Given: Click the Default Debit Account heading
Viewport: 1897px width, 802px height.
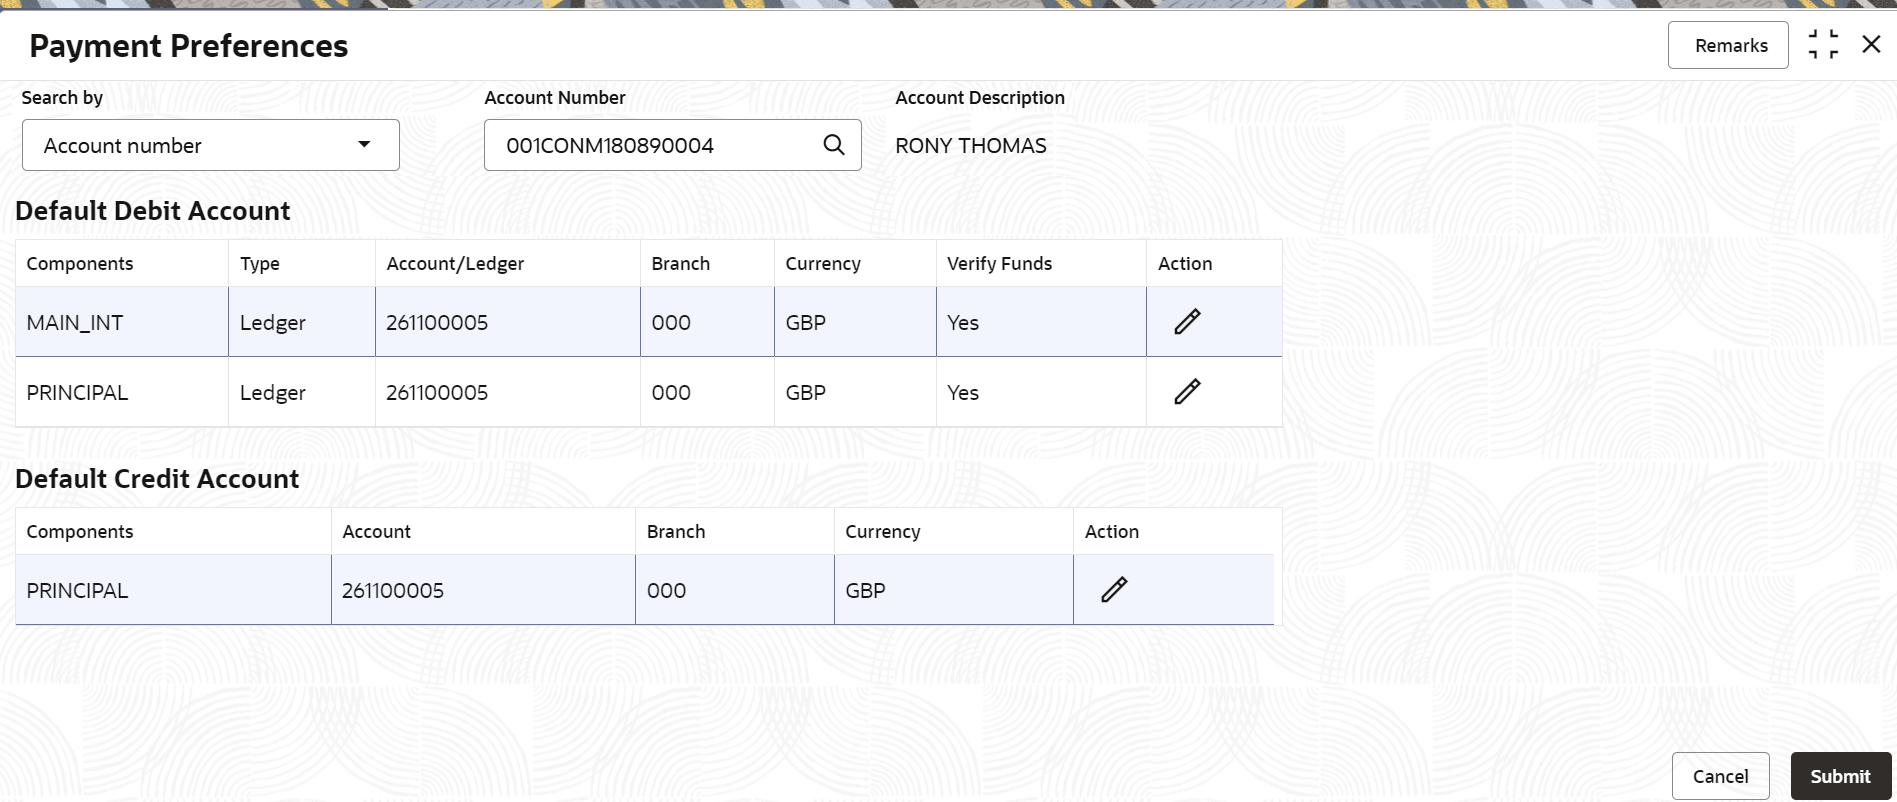Looking at the screenshot, I should pyautogui.click(x=153, y=211).
